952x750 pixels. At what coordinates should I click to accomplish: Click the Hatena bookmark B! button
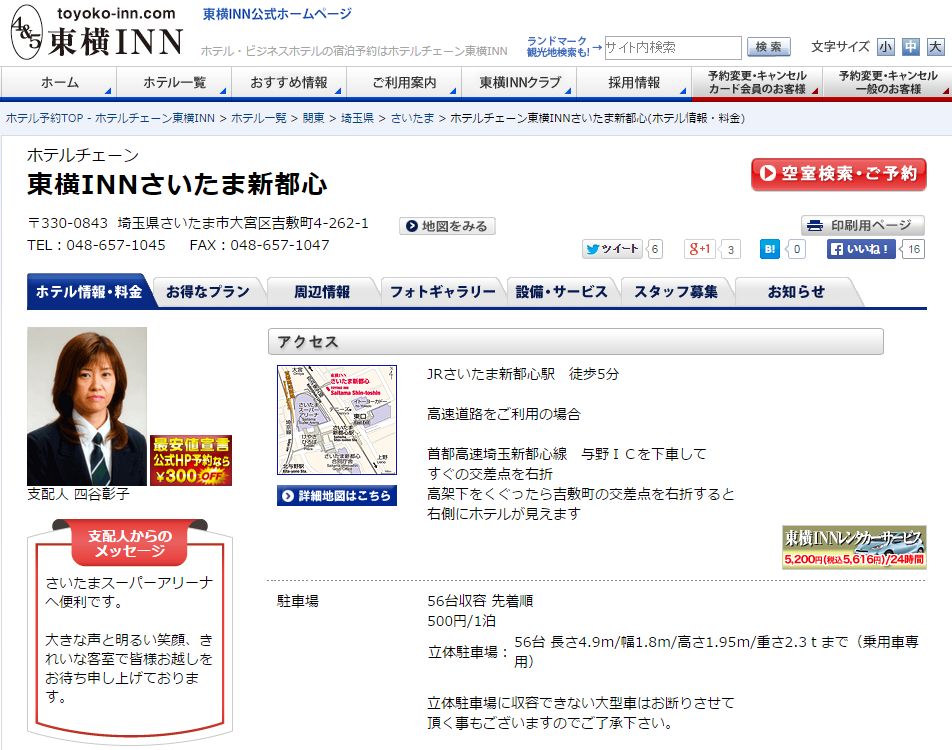tap(770, 249)
